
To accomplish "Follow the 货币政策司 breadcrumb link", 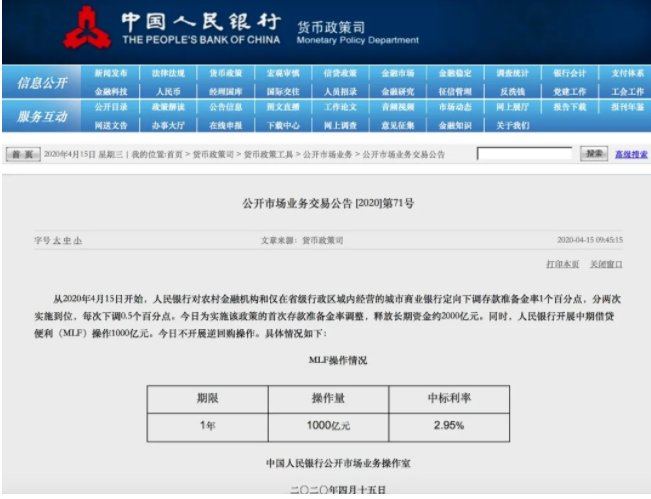I will coord(213,154).
